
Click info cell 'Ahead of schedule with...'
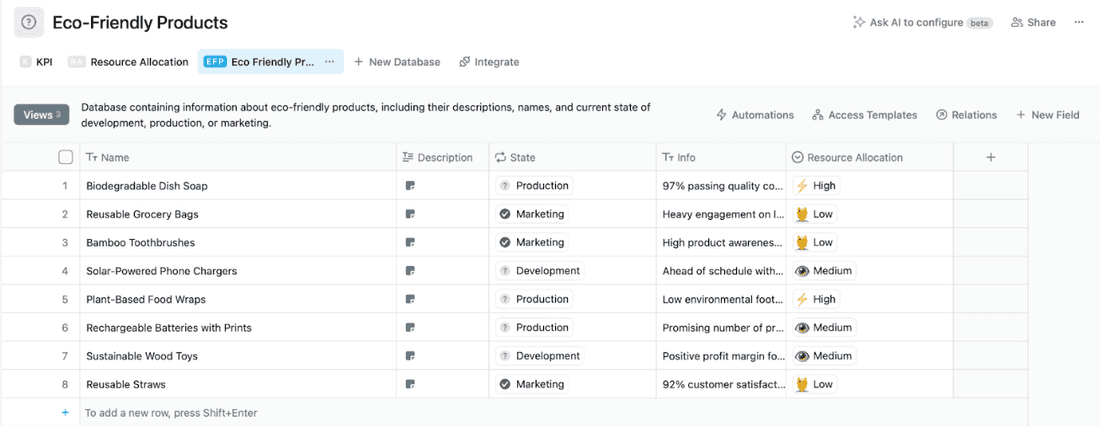[x=721, y=271]
